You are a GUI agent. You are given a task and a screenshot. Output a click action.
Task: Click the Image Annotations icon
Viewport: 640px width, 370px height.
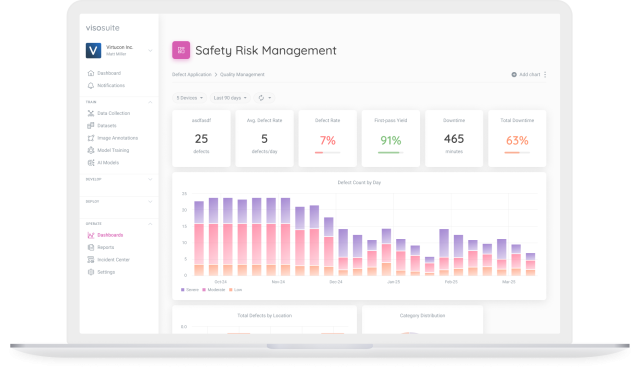tap(91, 138)
